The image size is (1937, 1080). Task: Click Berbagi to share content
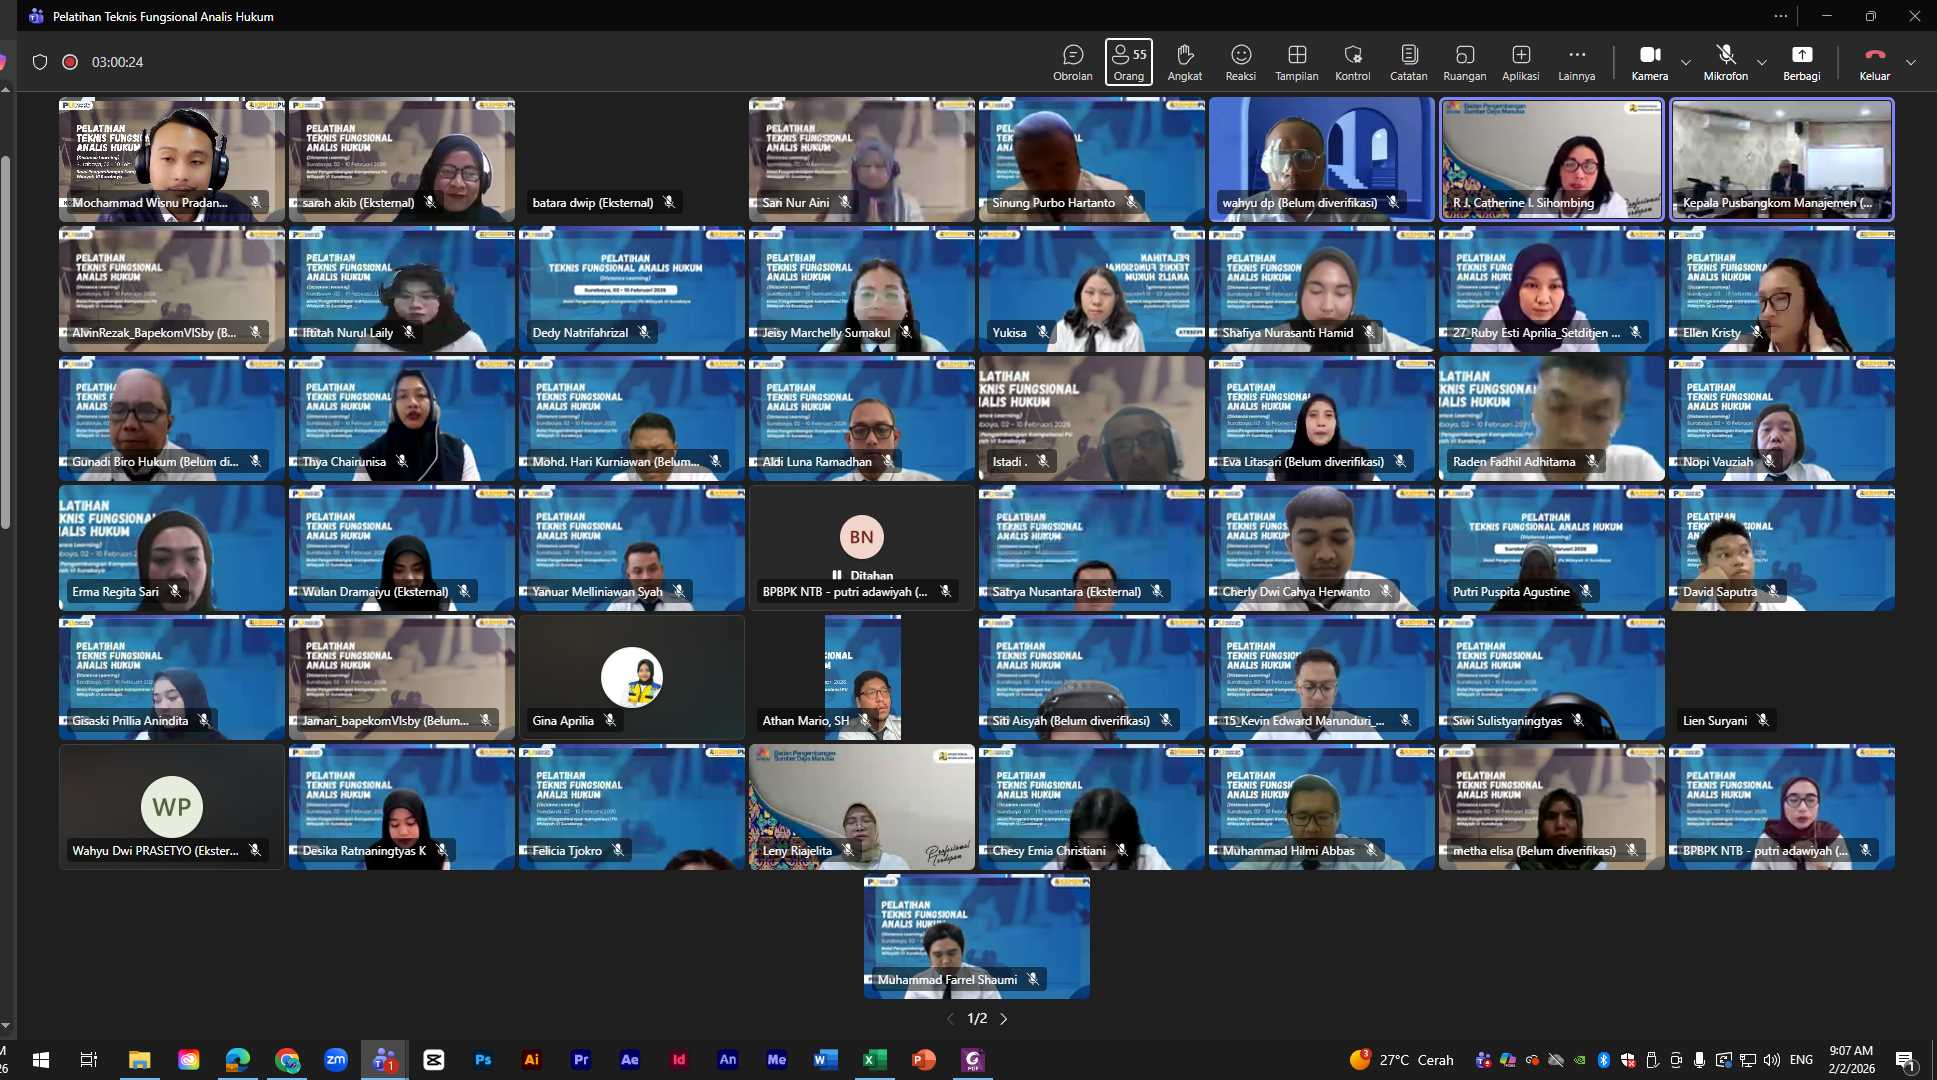[x=1801, y=62]
